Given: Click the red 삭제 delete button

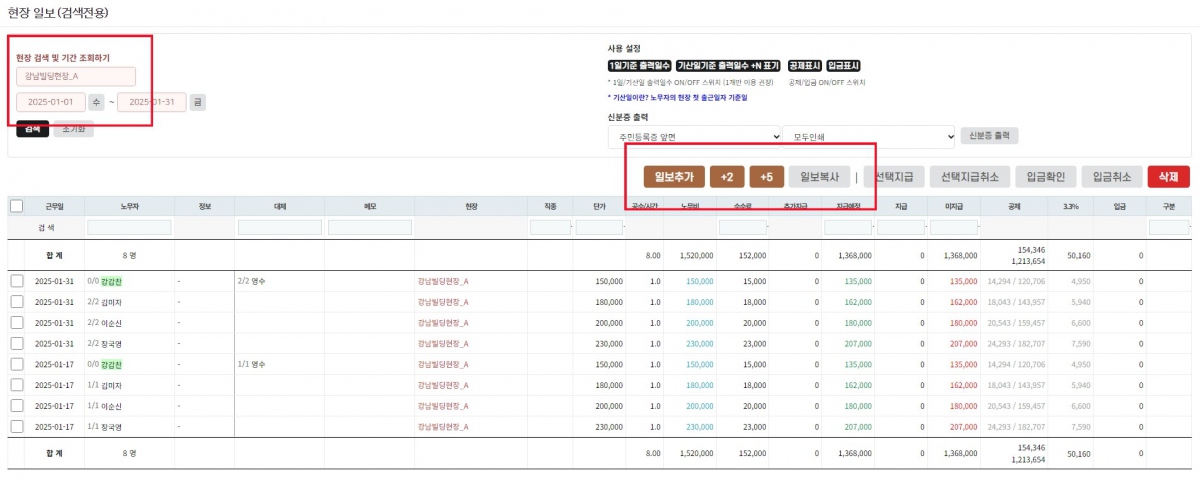Looking at the screenshot, I should pyautogui.click(x=1168, y=177).
